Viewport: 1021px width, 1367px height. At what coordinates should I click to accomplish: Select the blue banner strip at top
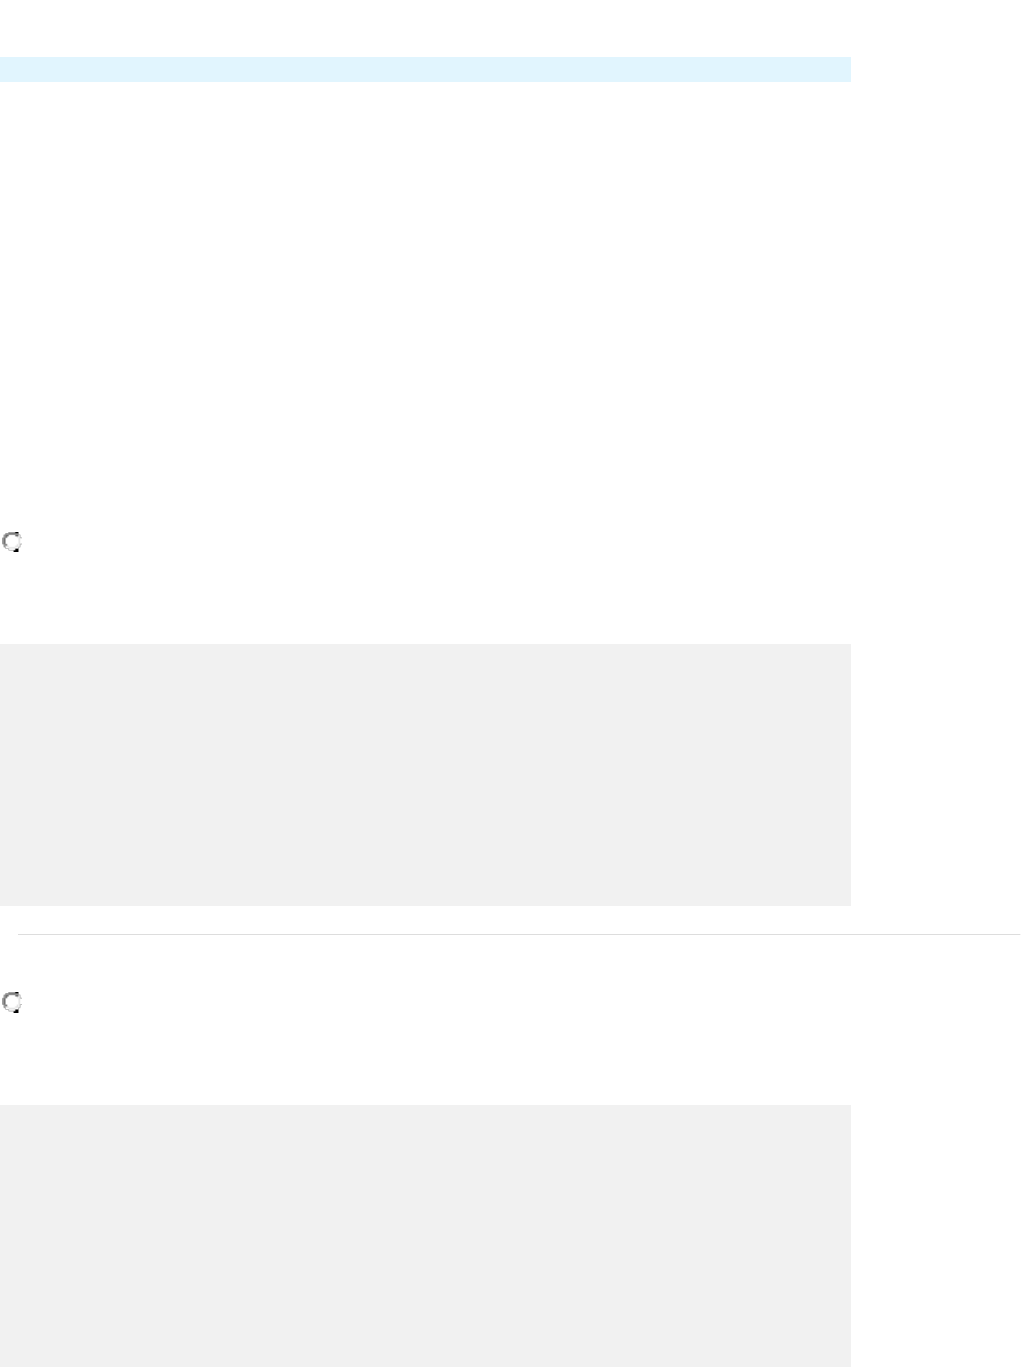point(425,69)
